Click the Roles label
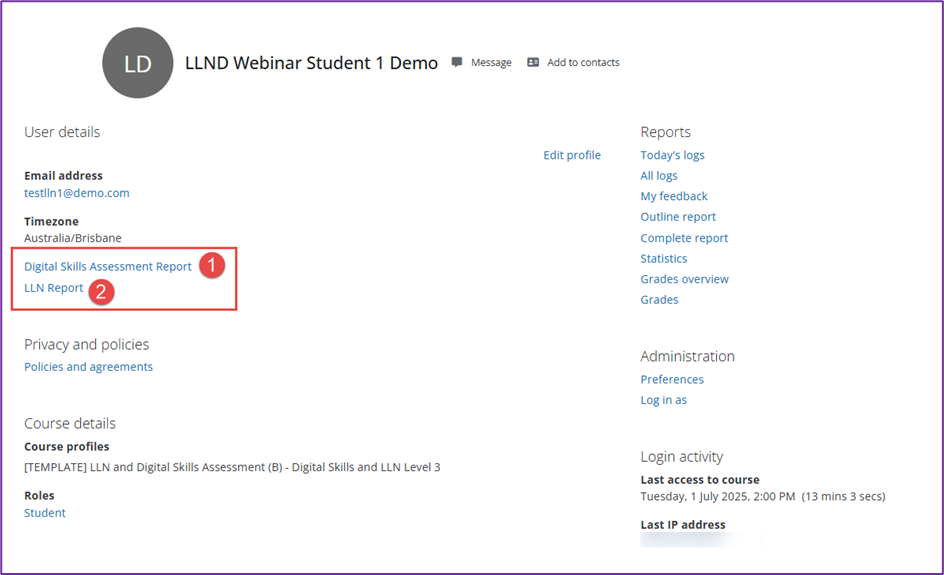The image size is (944, 575). tap(39, 495)
